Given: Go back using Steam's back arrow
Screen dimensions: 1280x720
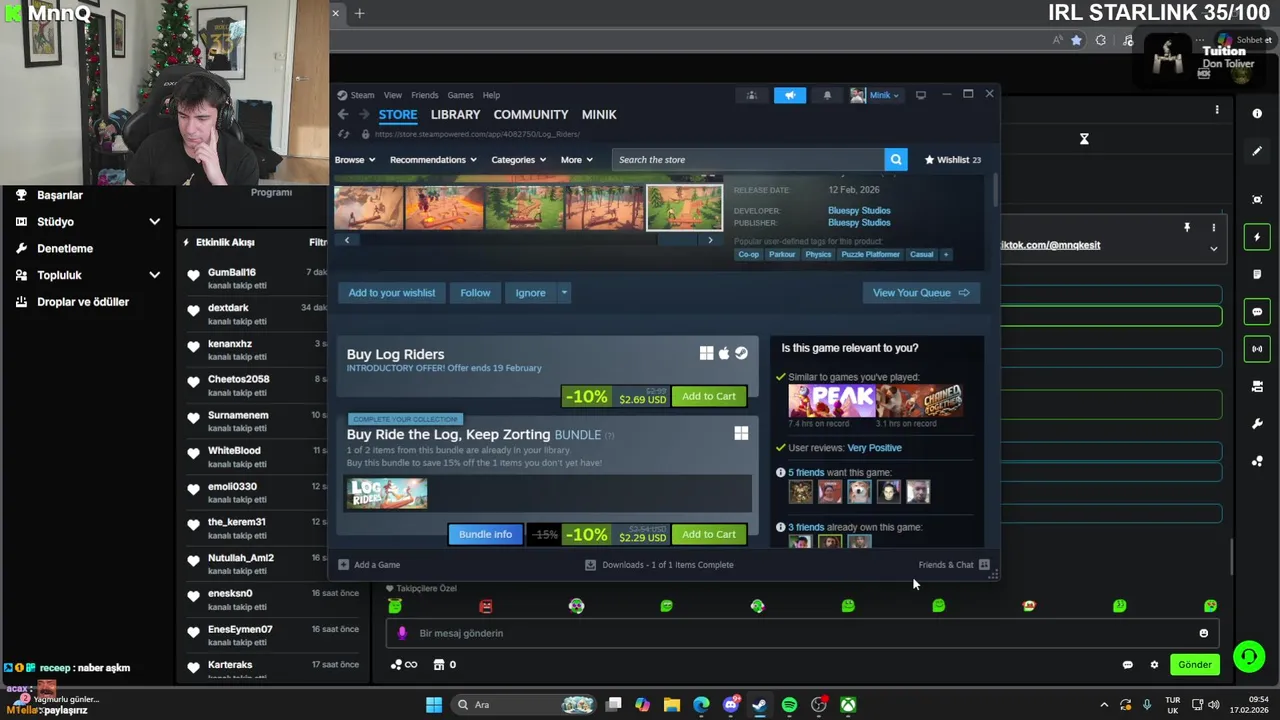Looking at the screenshot, I should (x=342, y=115).
